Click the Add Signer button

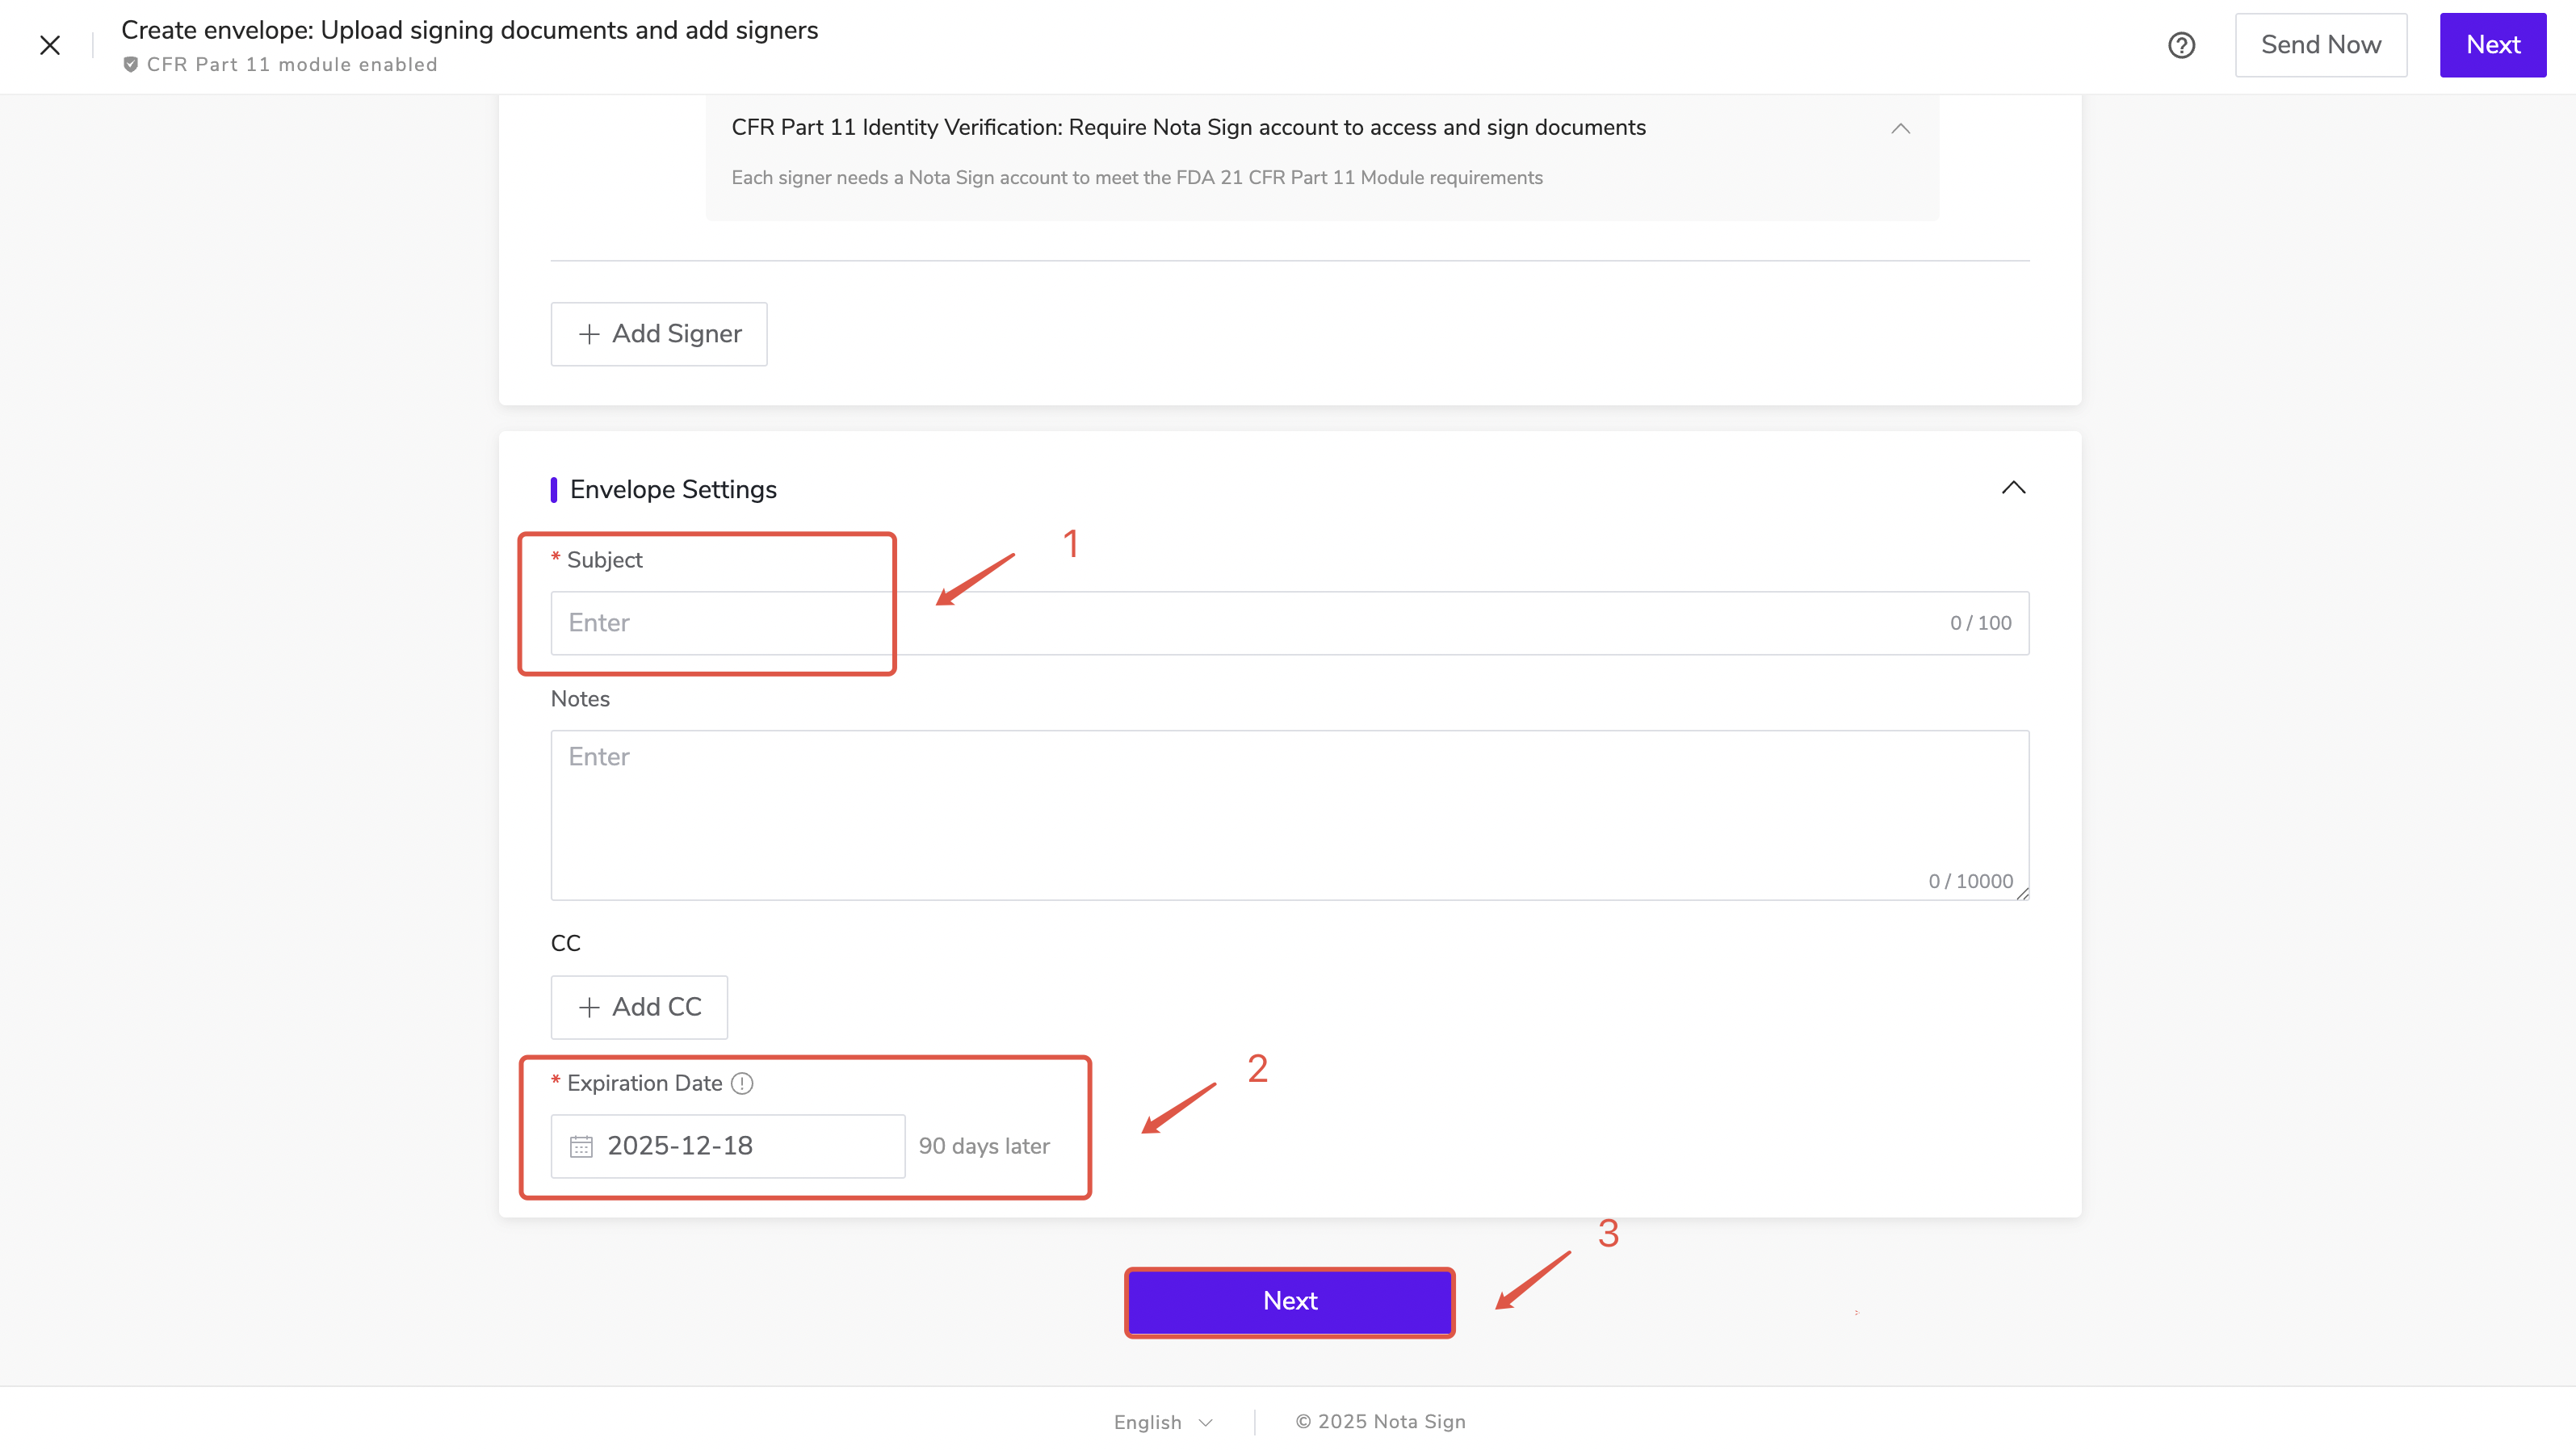659,334
